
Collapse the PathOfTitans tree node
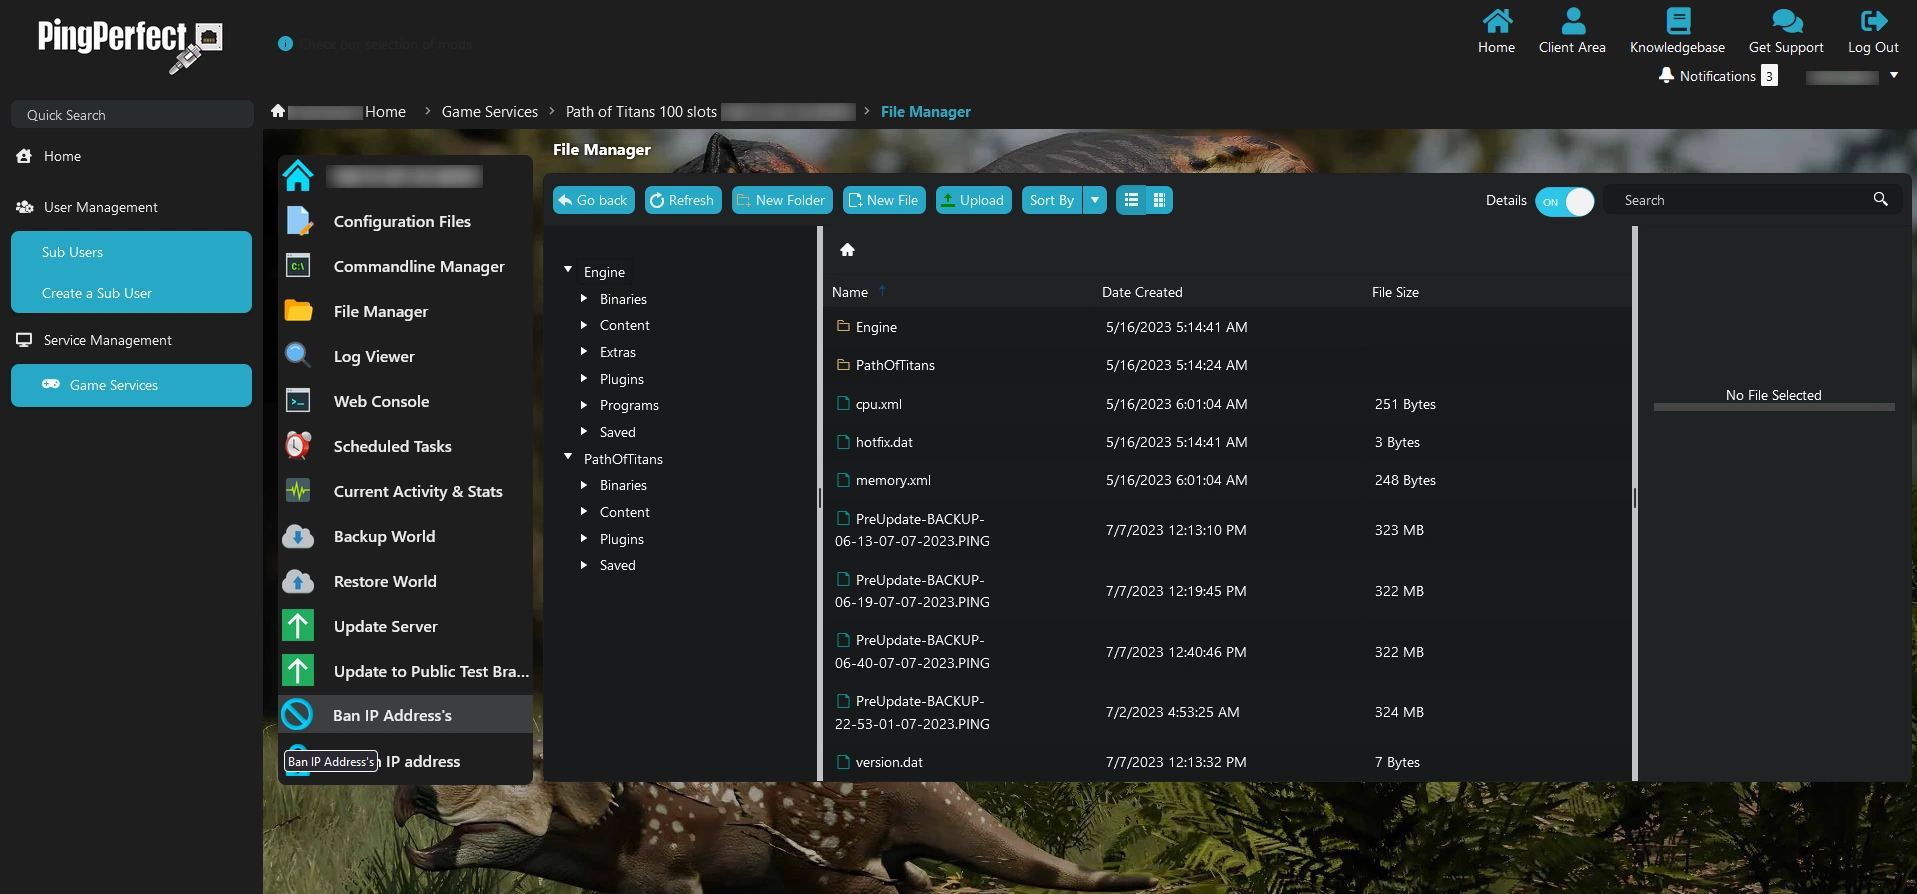pos(568,458)
